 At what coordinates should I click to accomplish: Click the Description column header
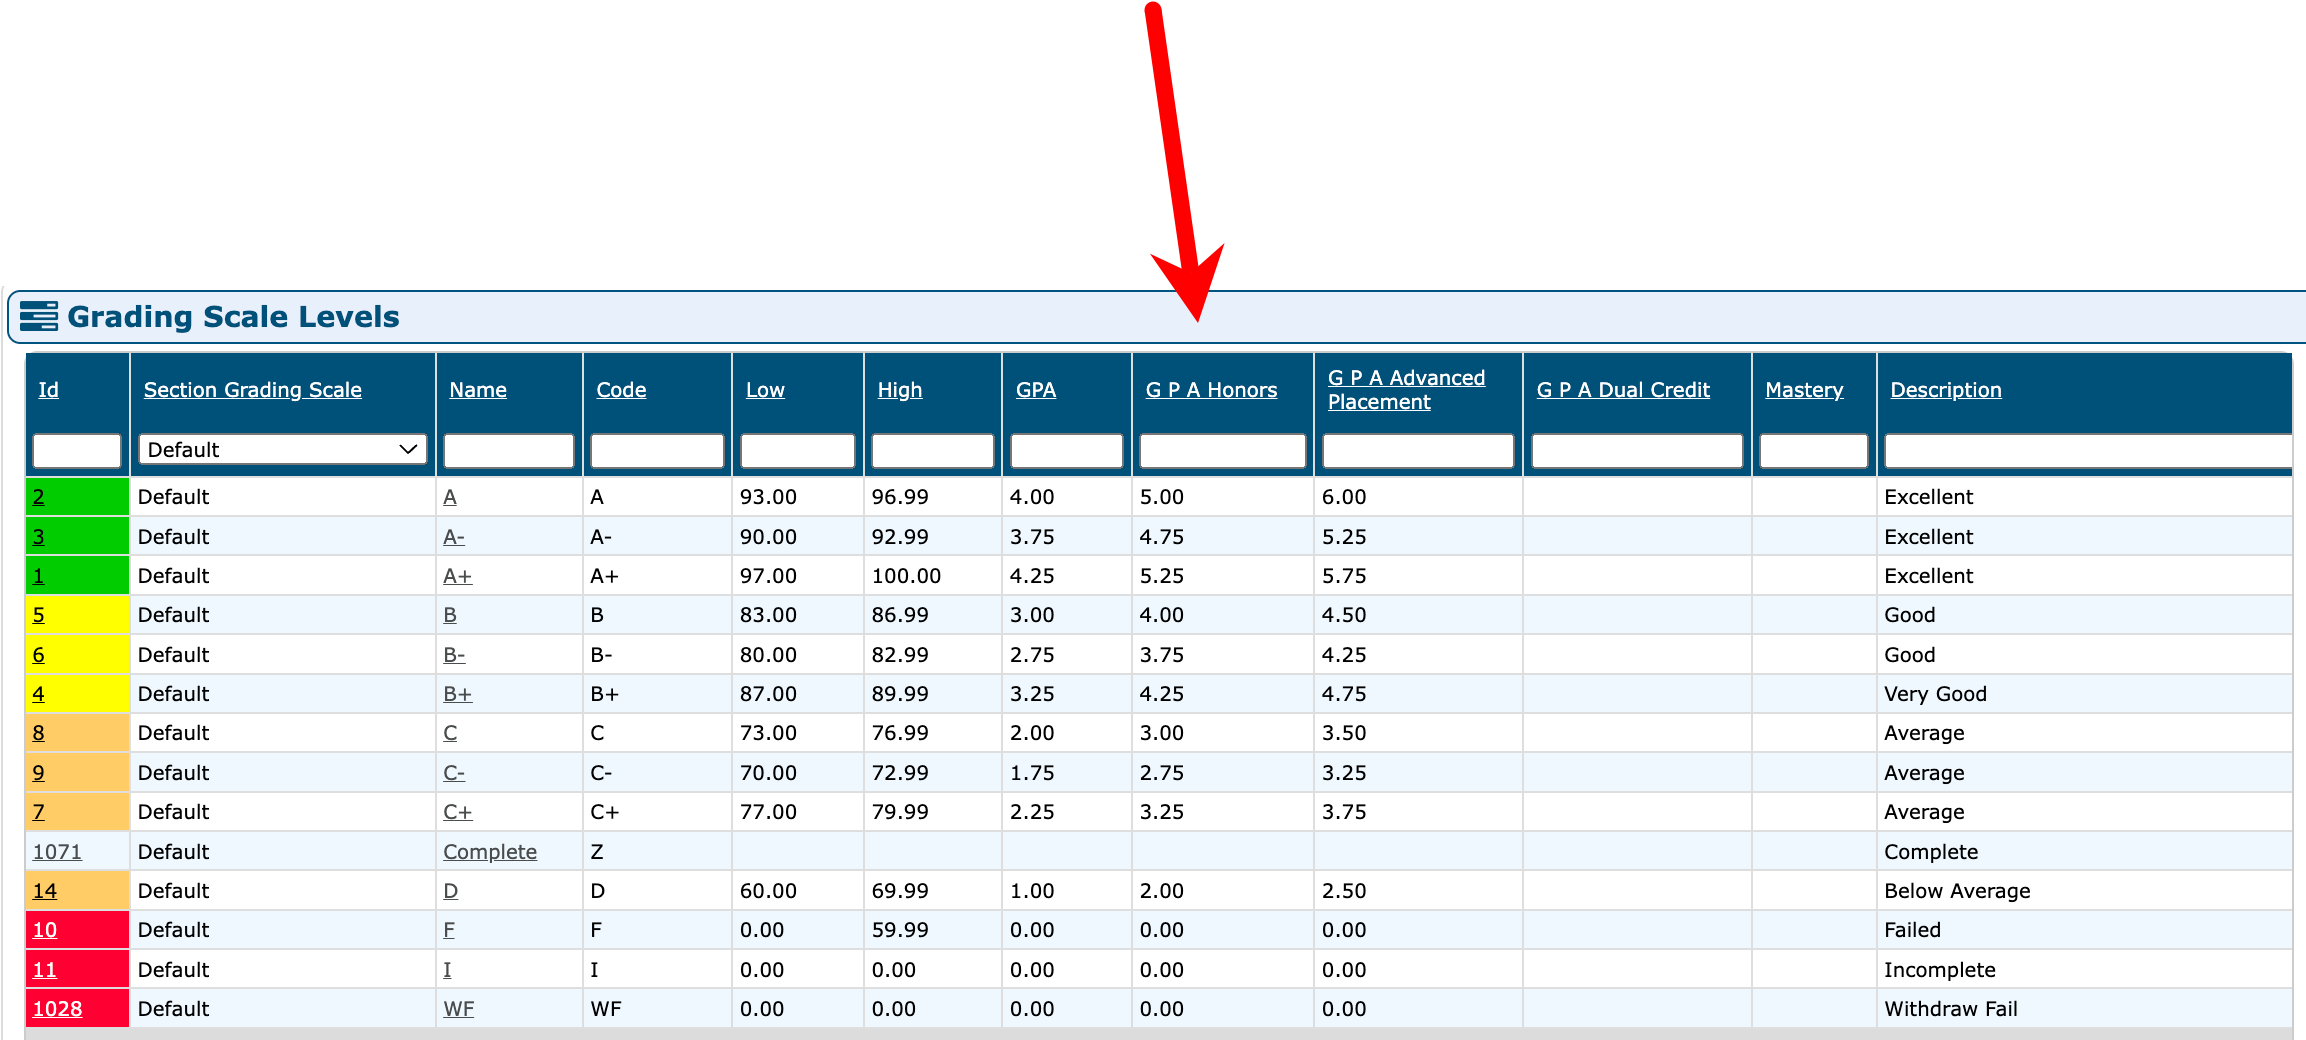click(1945, 390)
